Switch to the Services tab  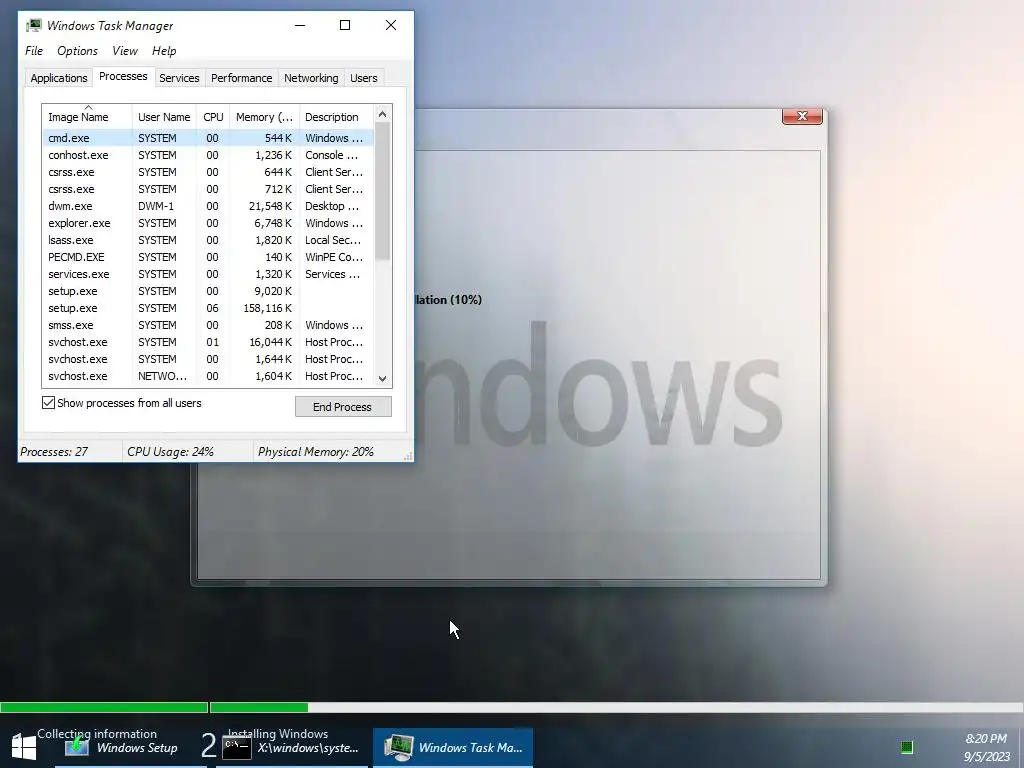(179, 78)
